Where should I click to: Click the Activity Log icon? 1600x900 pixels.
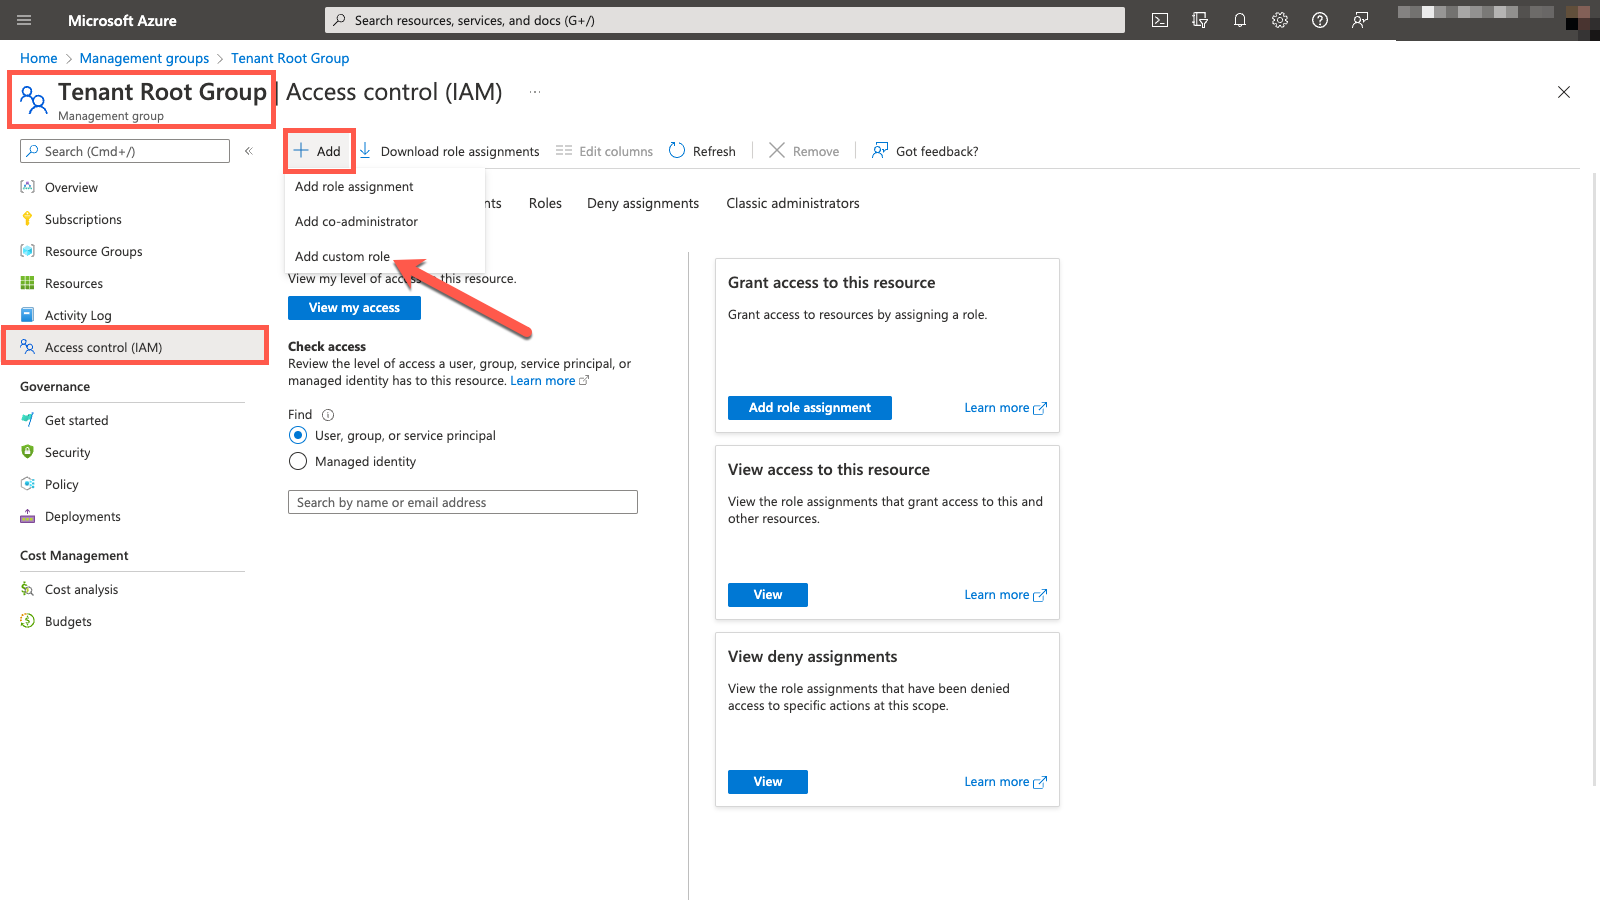click(28, 315)
